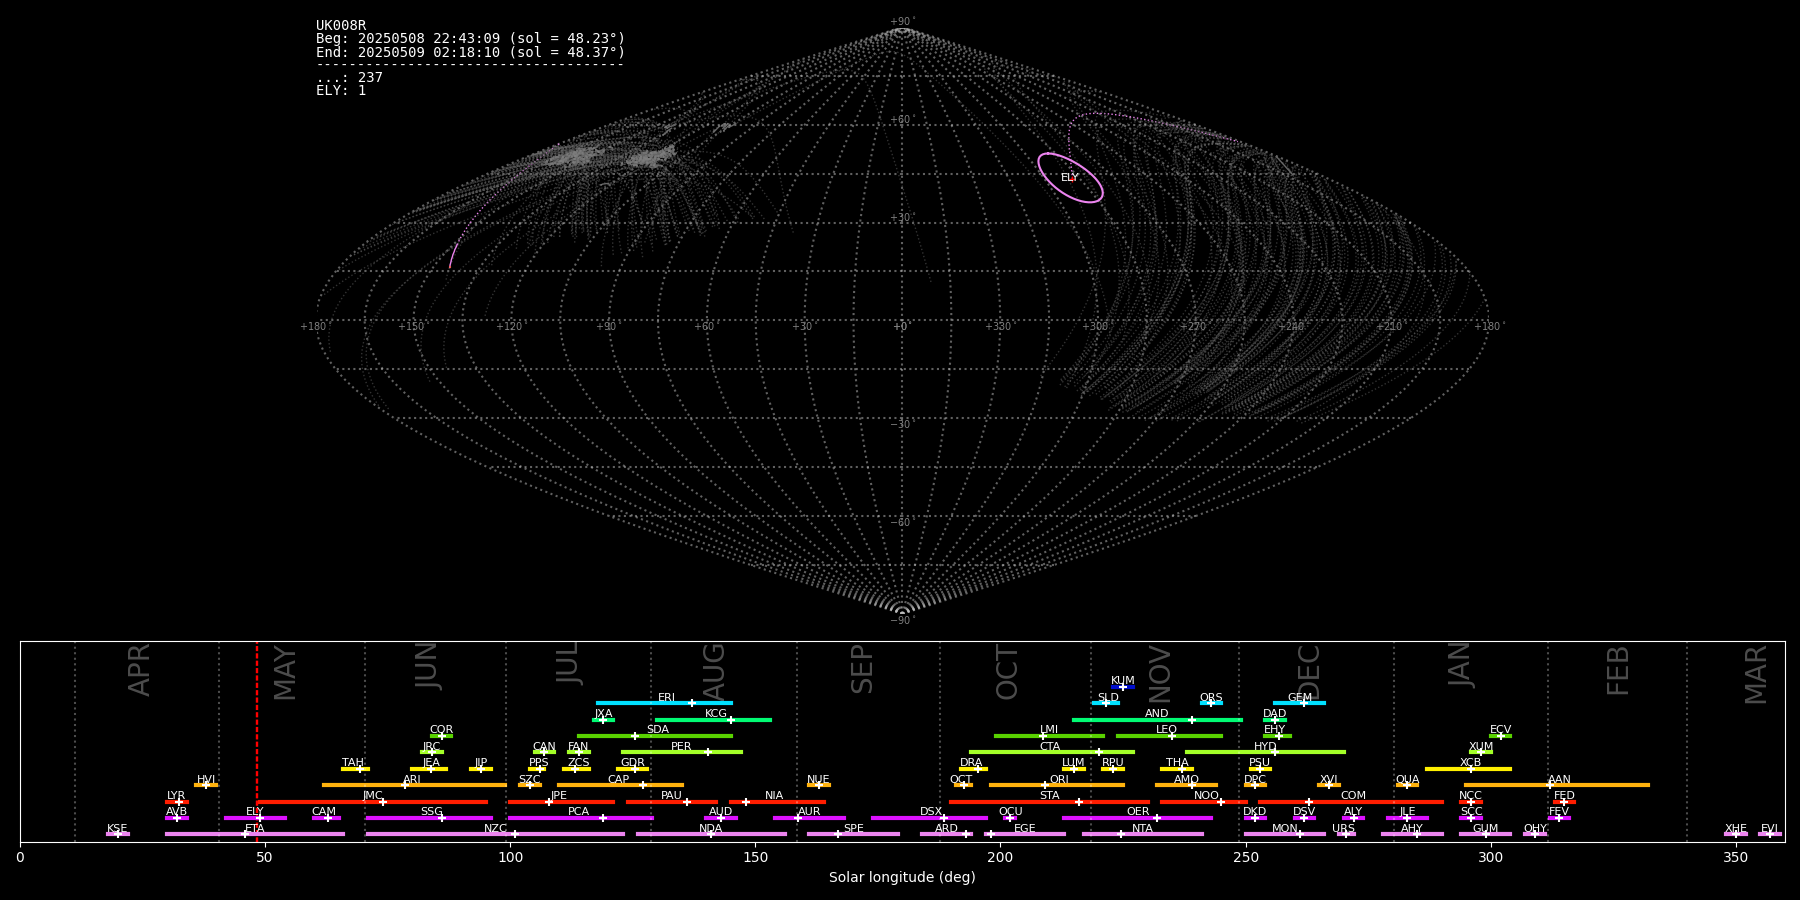Click the yellow XCB activity bar
The height and width of the screenshot is (900, 1800).
[x=1468, y=769]
